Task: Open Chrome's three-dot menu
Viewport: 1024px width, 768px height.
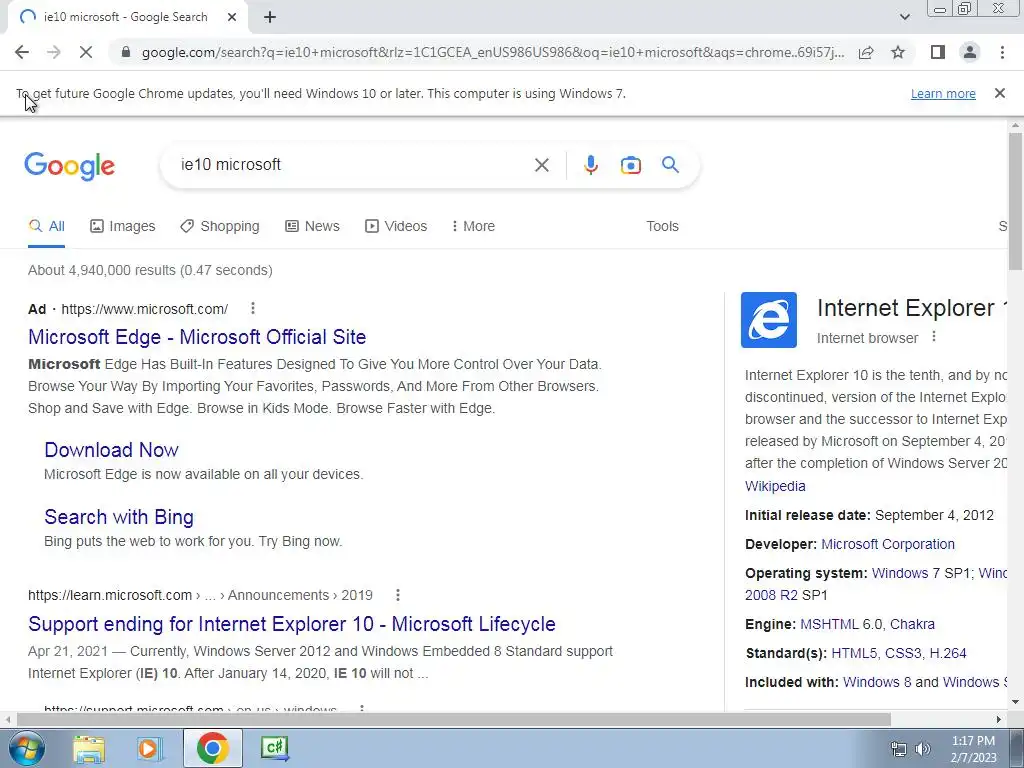Action: pos(1002,52)
